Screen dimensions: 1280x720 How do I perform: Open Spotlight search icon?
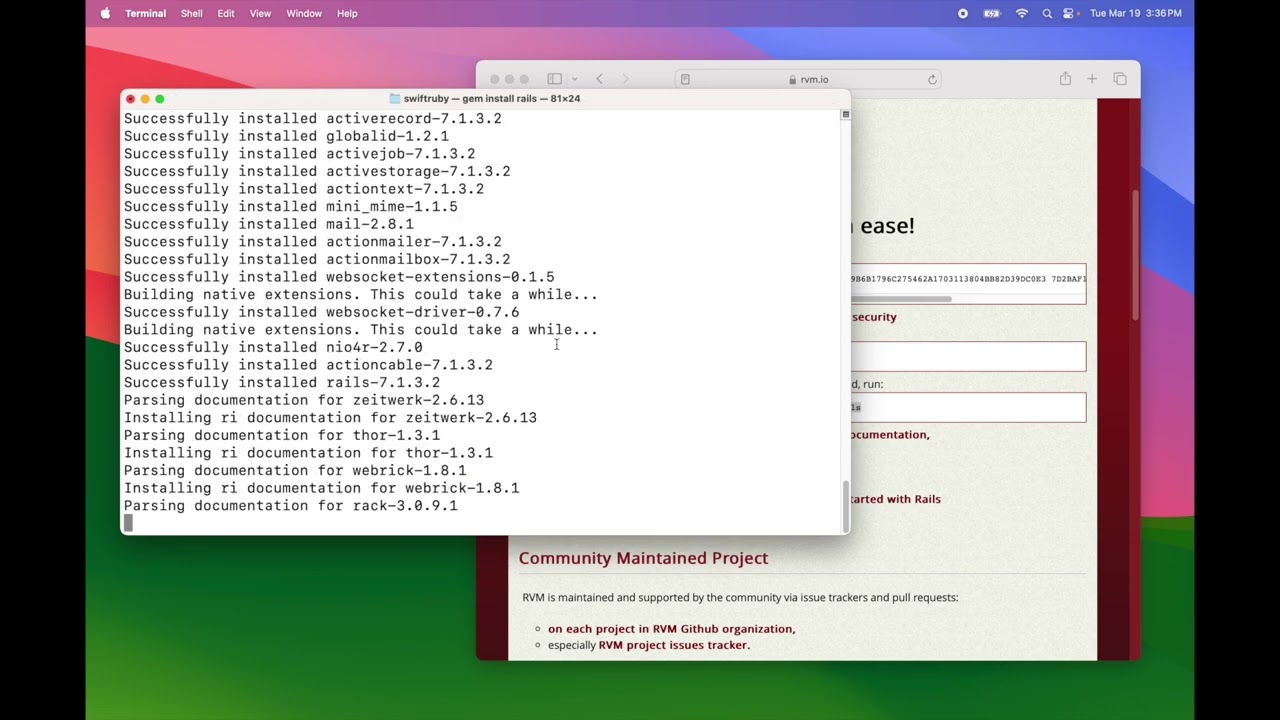click(x=1047, y=13)
